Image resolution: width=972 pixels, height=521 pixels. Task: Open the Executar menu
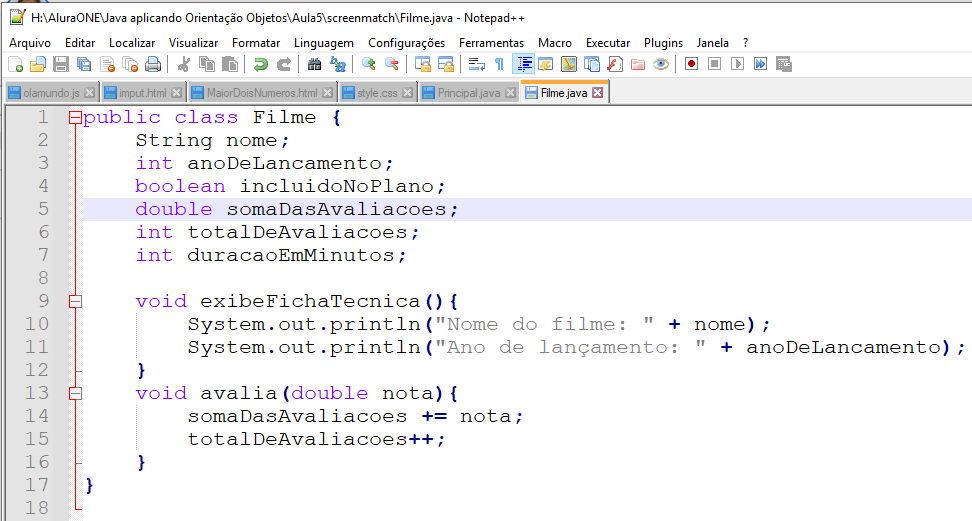608,43
